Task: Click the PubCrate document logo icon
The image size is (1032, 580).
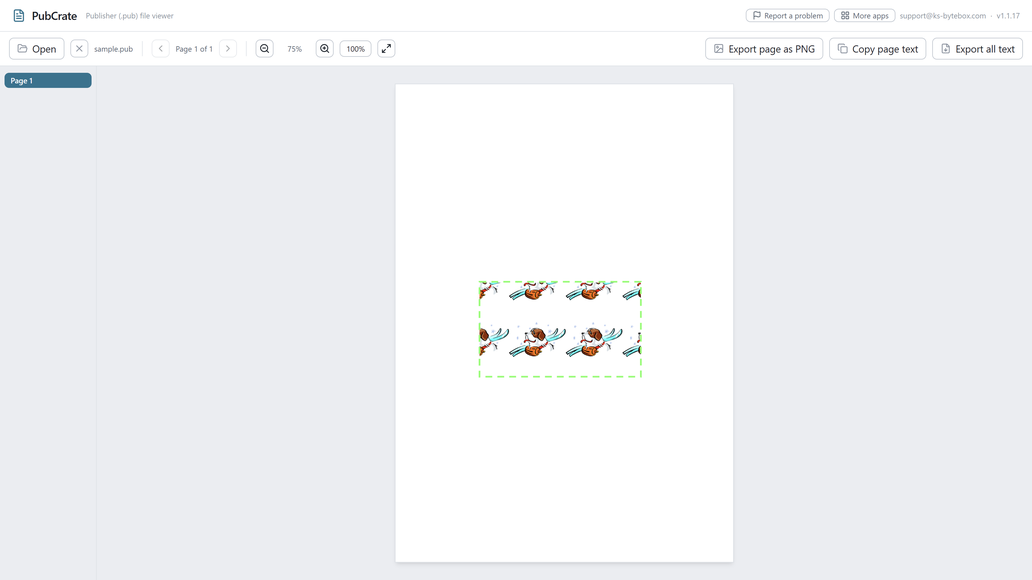Action: pos(19,15)
